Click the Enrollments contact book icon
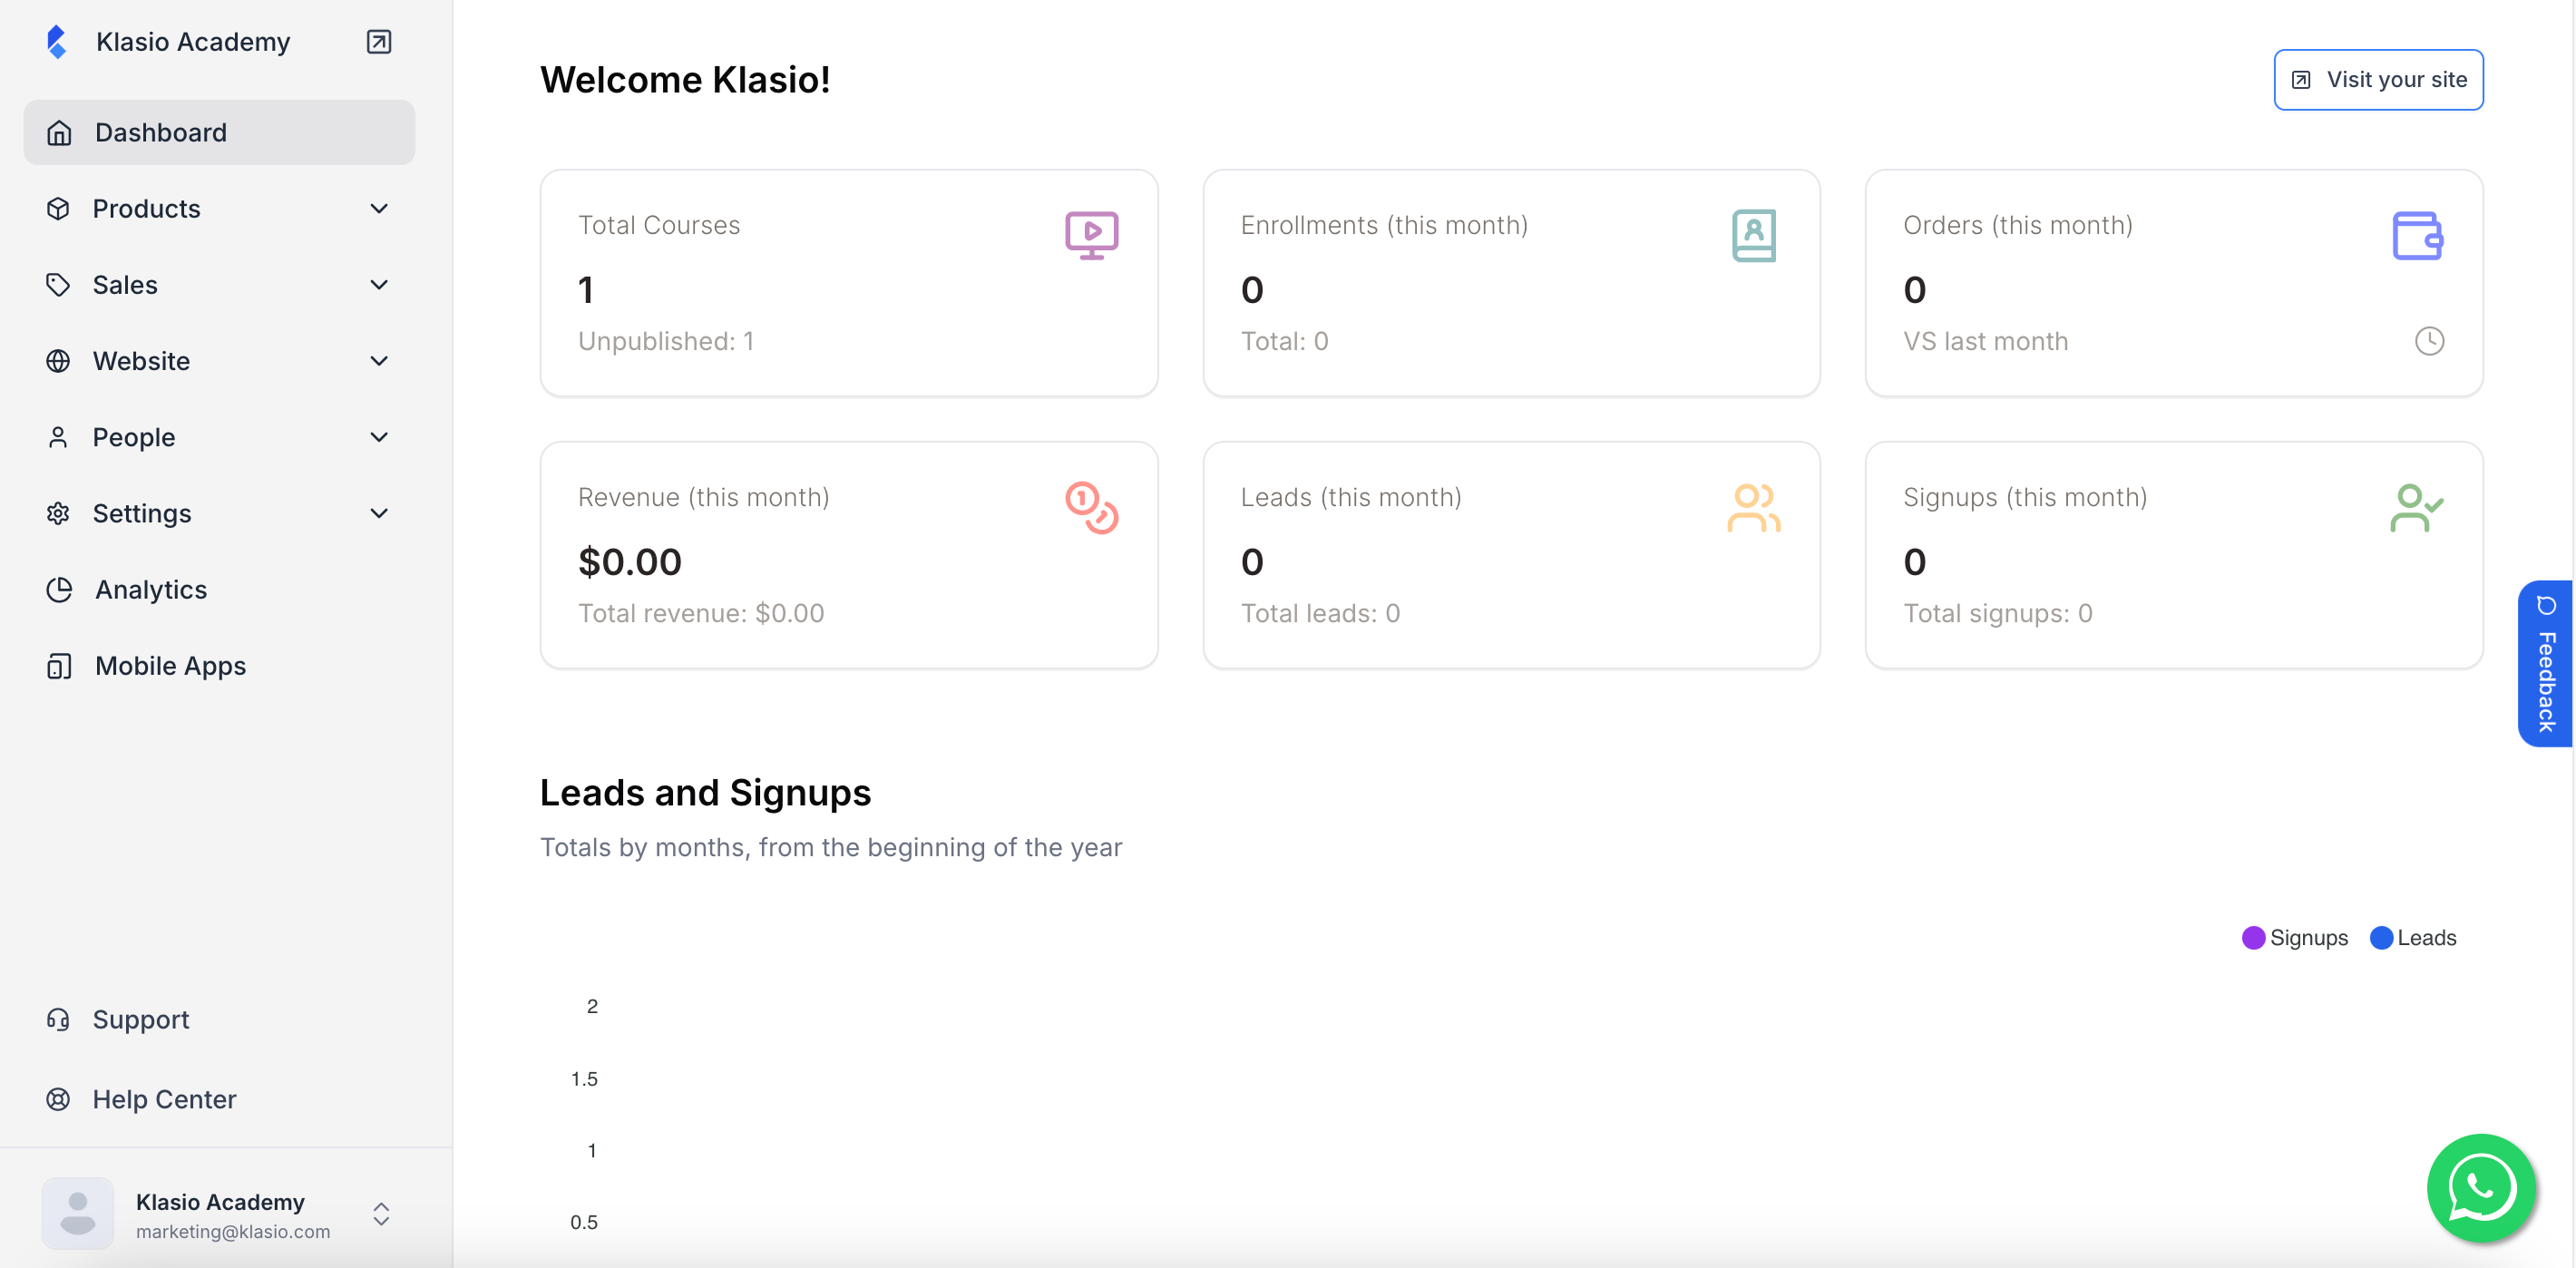 click(1753, 236)
